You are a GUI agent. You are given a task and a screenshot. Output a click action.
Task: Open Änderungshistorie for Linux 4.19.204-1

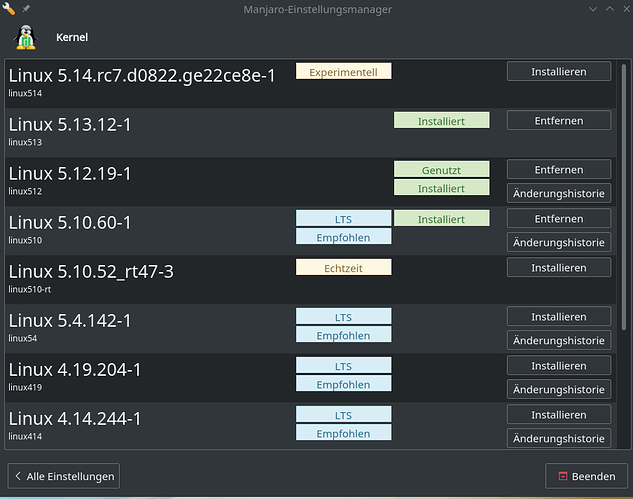[559, 389]
